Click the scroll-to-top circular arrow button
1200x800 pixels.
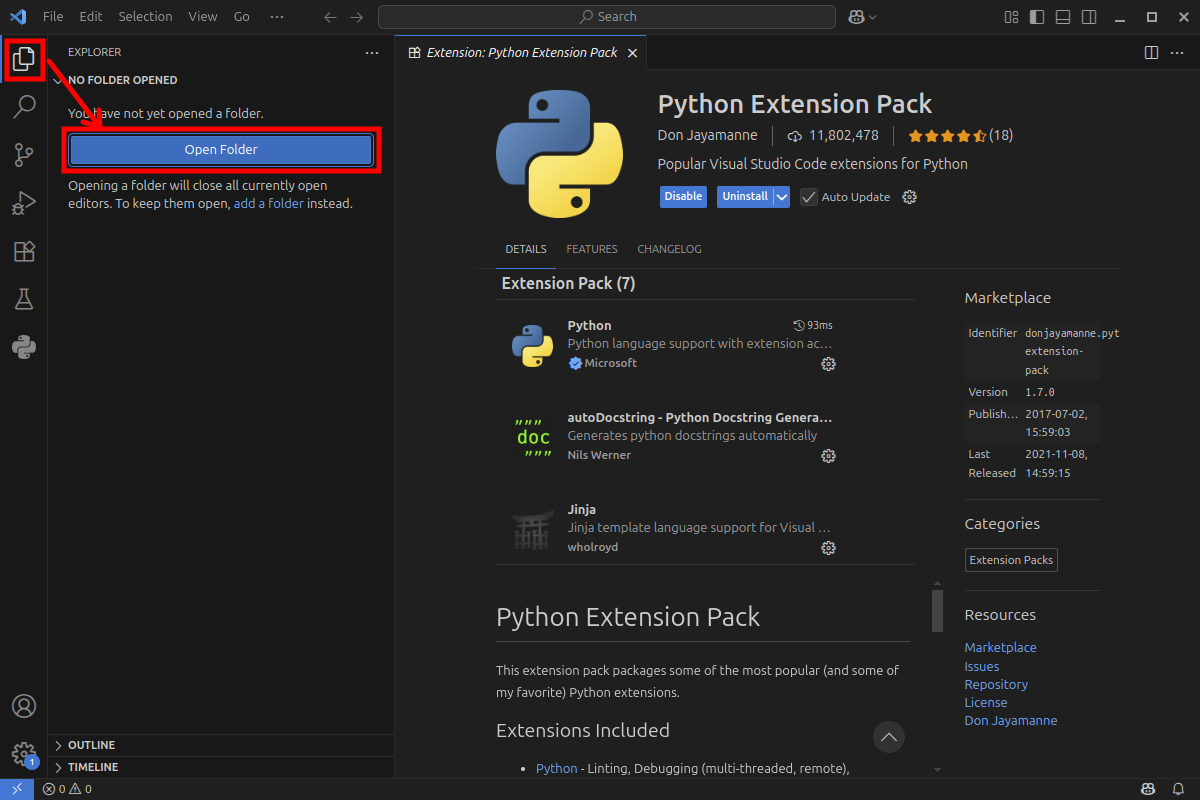(889, 737)
